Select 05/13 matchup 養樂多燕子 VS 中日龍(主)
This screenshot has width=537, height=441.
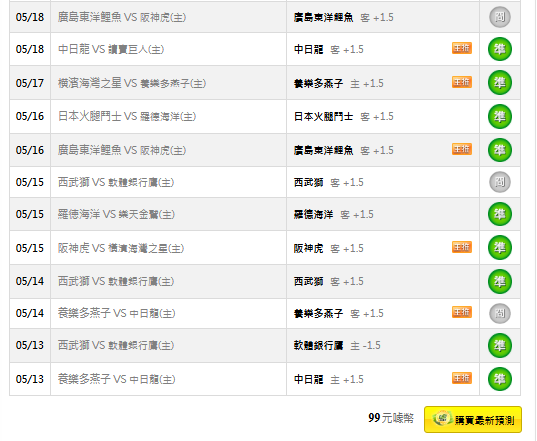116,379
